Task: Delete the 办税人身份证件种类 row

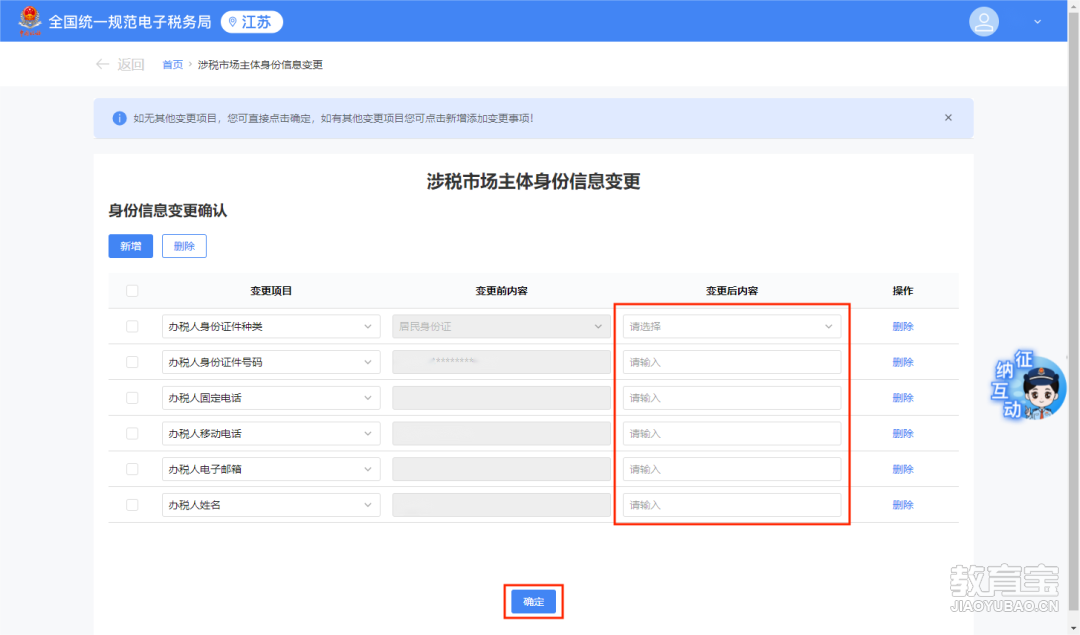Action: pyautogui.click(x=902, y=326)
